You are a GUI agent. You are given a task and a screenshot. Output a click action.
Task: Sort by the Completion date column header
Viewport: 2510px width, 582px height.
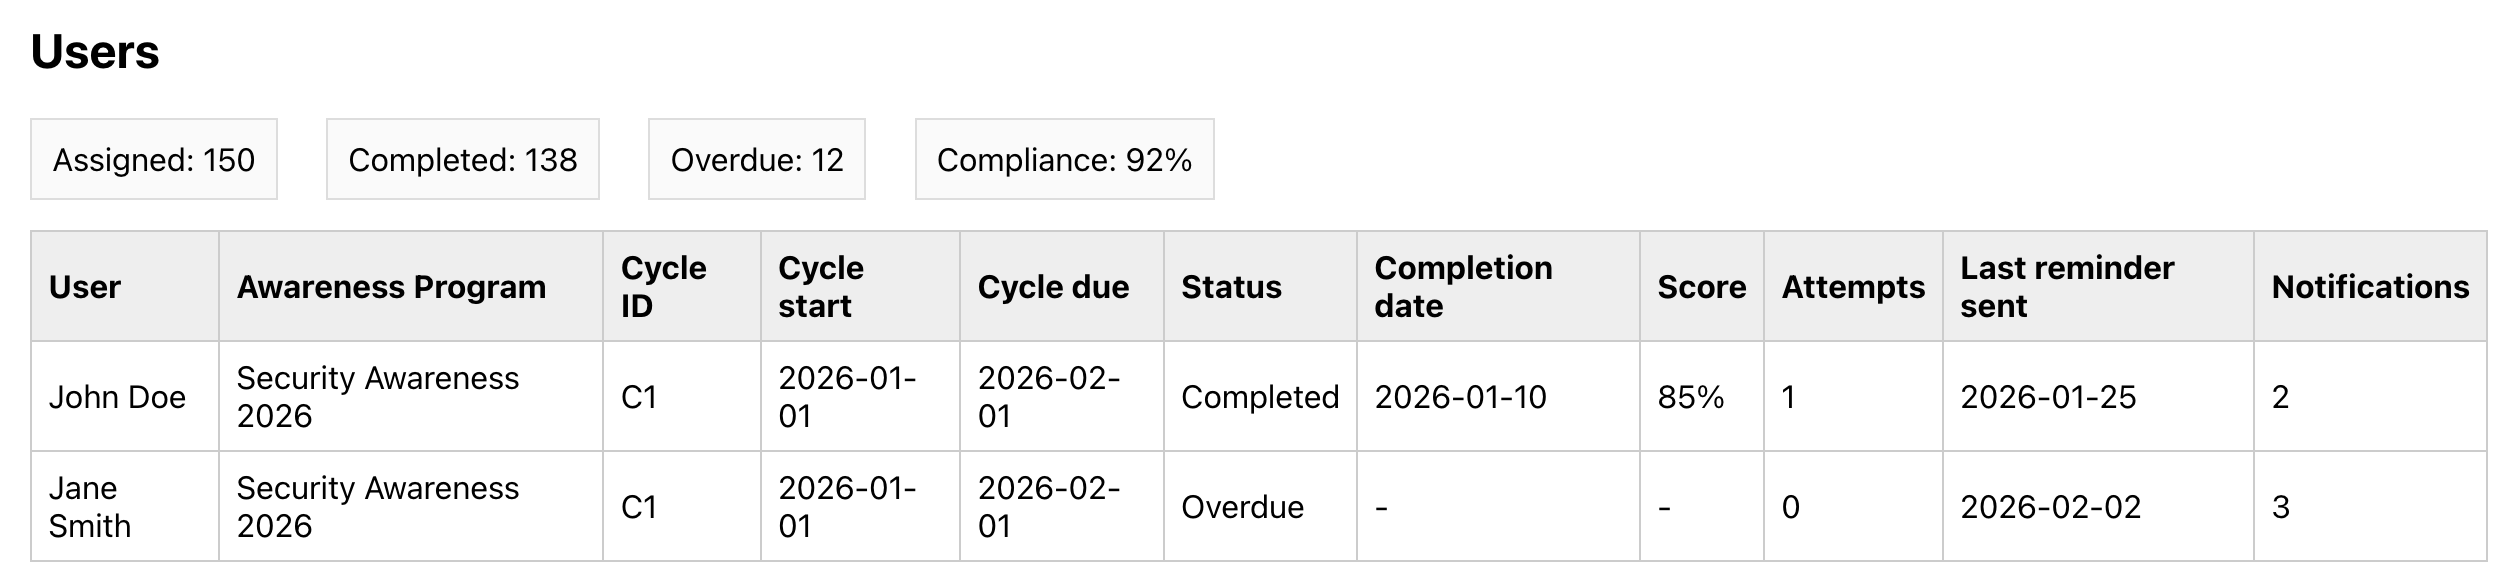point(1463,287)
